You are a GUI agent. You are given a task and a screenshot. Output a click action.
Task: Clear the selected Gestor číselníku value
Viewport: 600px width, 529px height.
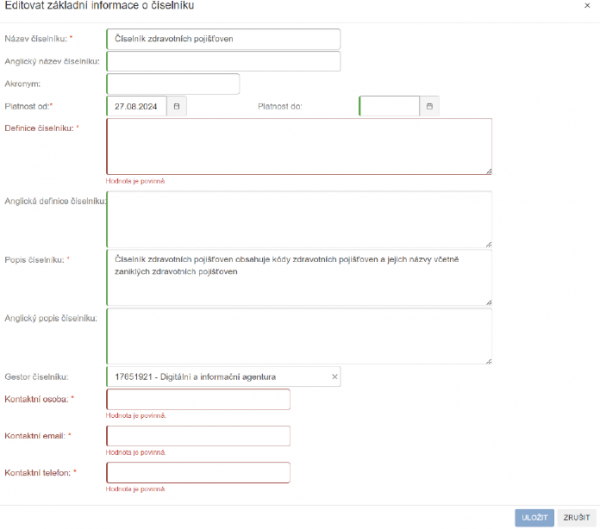pyautogui.click(x=335, y=376)
